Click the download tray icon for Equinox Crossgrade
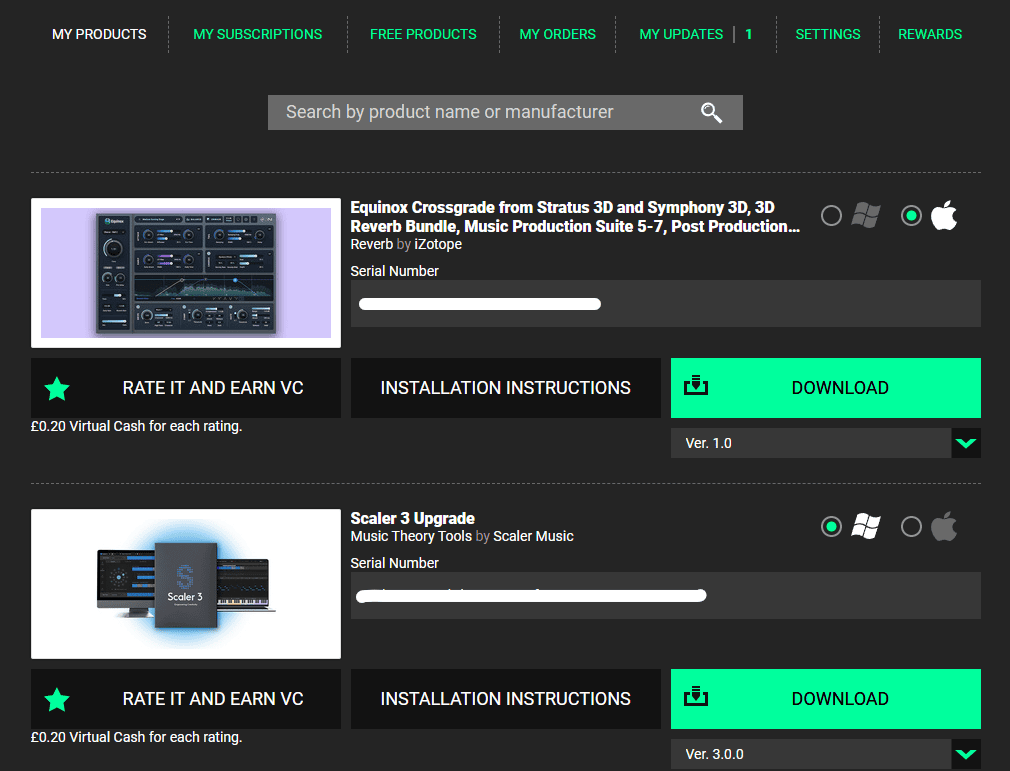The image size is (1010, 771). [x=696, y=386]
